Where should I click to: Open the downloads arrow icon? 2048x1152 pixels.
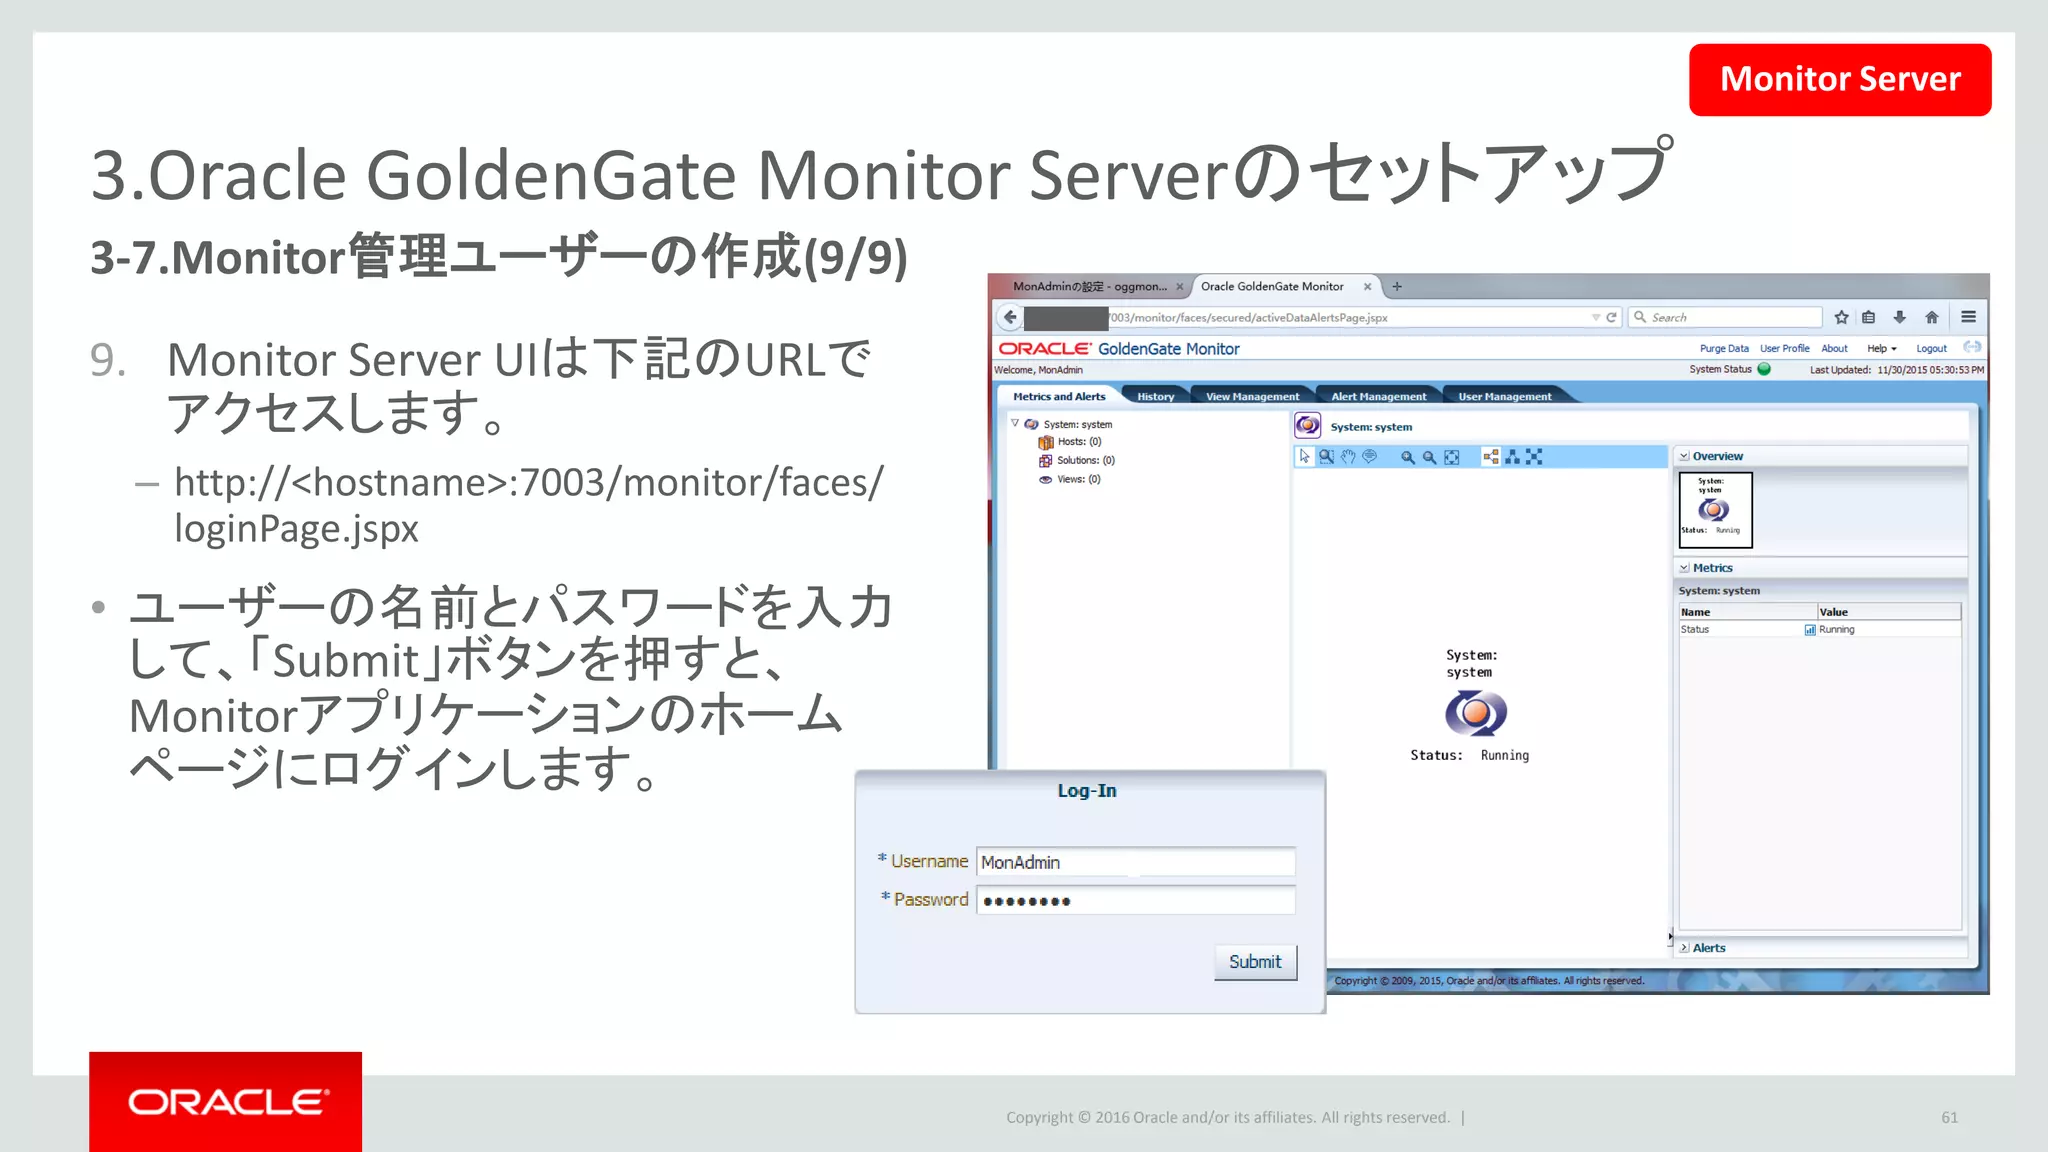pyautogui.click(x=1899, y=317)
